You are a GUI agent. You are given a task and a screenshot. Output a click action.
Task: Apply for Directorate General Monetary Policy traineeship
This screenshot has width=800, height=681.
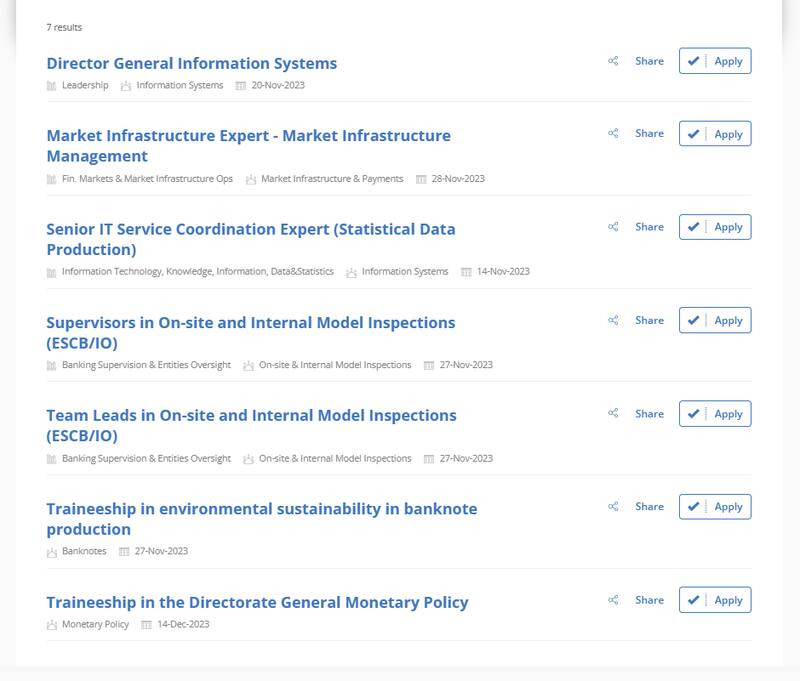click(715, 600)
